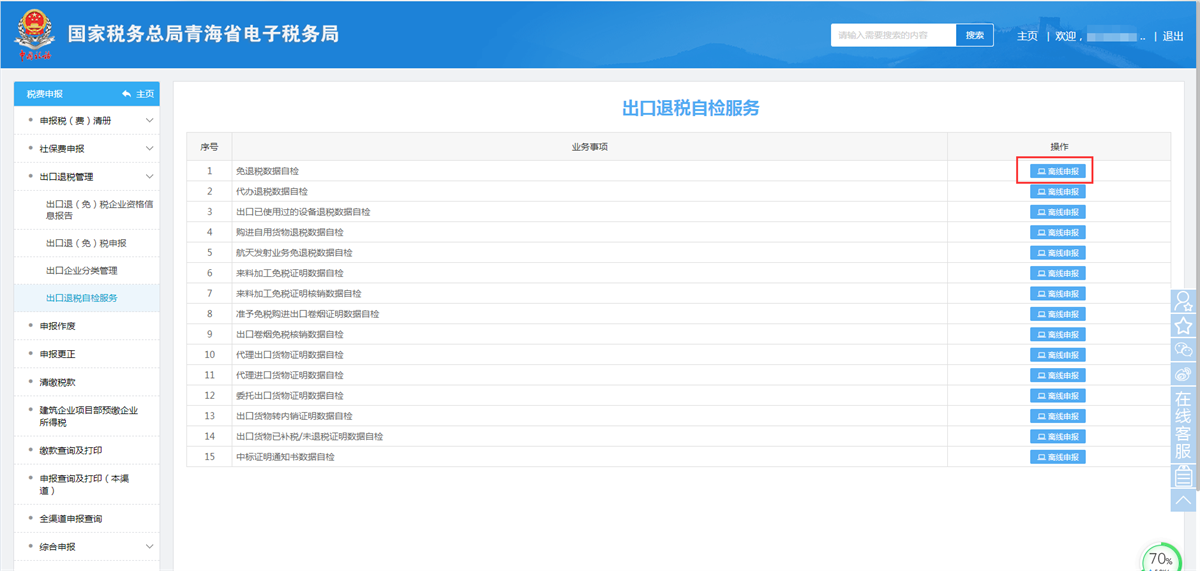Open 出口企业分类管理 sidebar item
The width and height of the screenshot is (1200, 571).
click(x=88, y=271)
